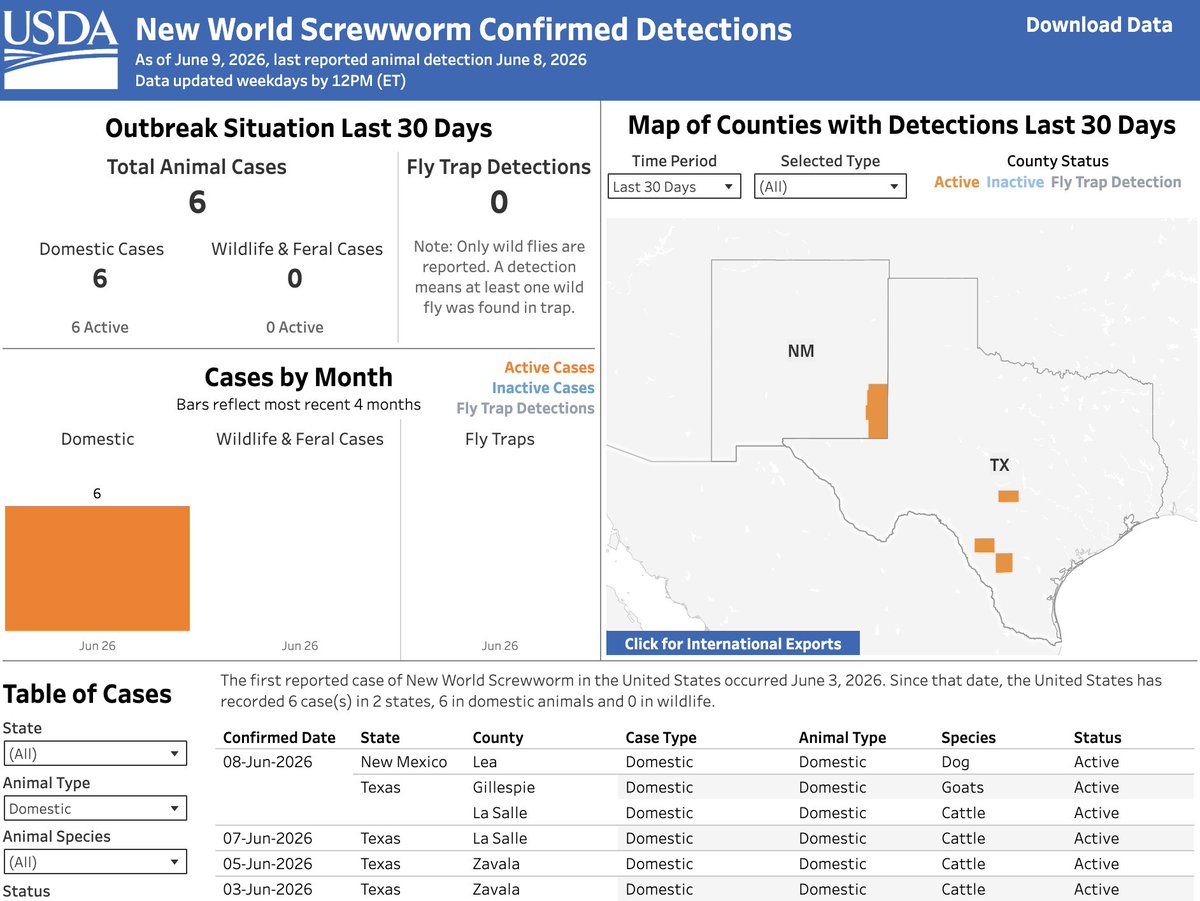Open the Selected Type dropdown
The width and height of the screenshot is (1200, 901).
[x=830, y=186]
